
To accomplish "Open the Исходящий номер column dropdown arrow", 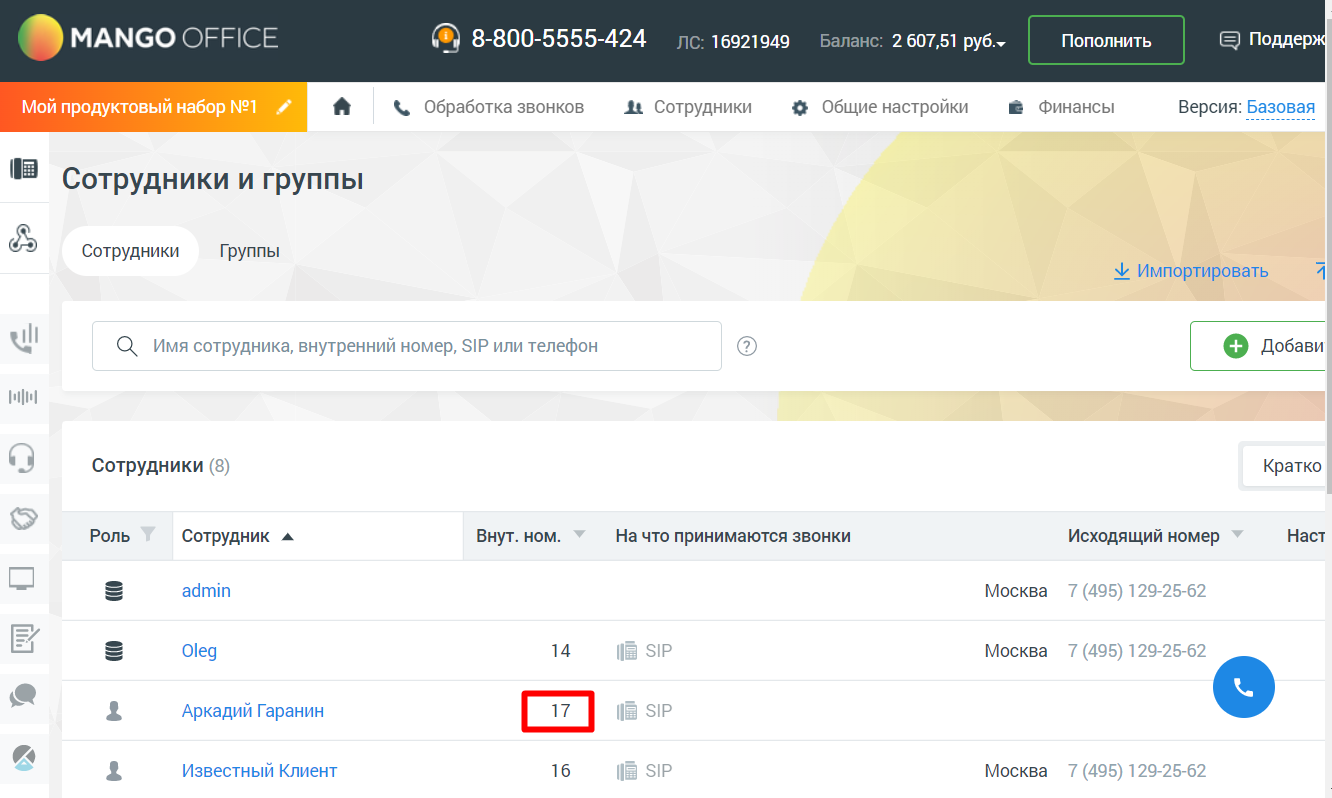I will (x=1237, y=535).
